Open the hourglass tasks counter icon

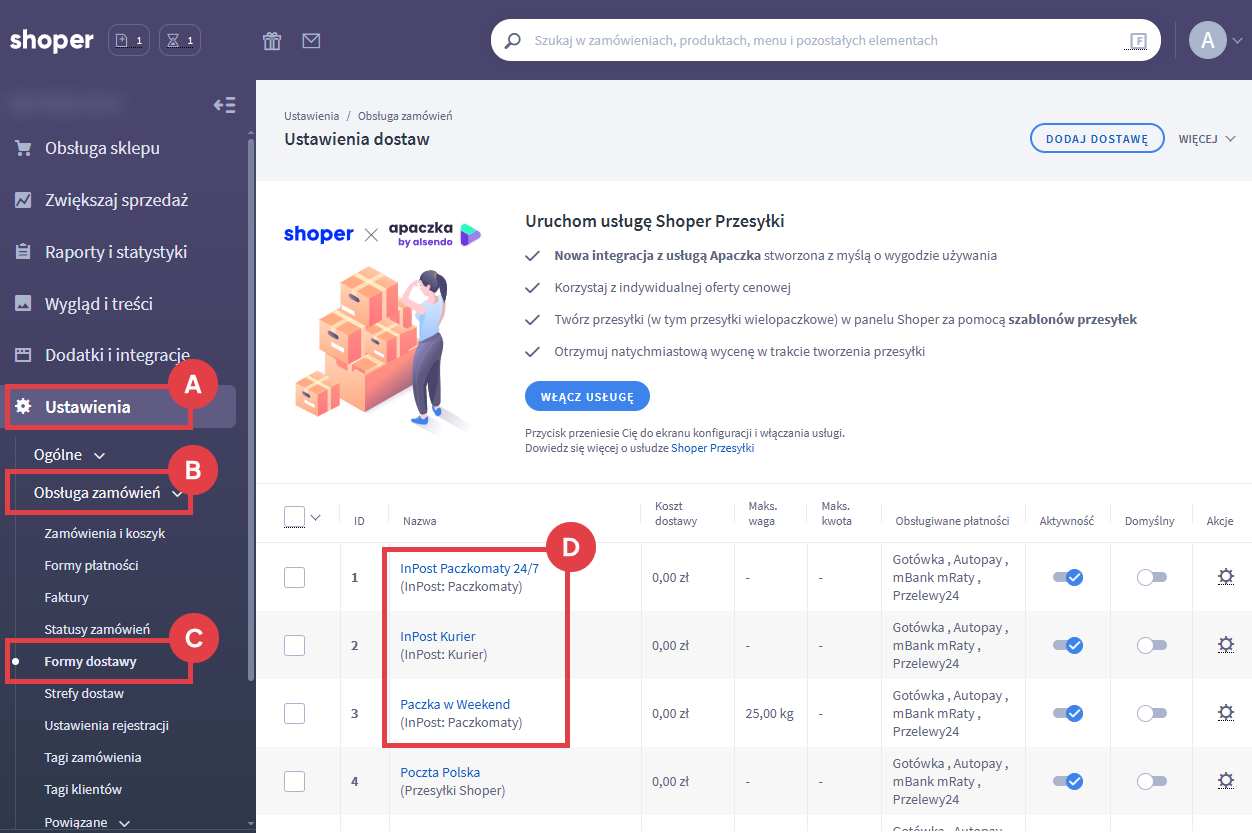coord(180,41)
